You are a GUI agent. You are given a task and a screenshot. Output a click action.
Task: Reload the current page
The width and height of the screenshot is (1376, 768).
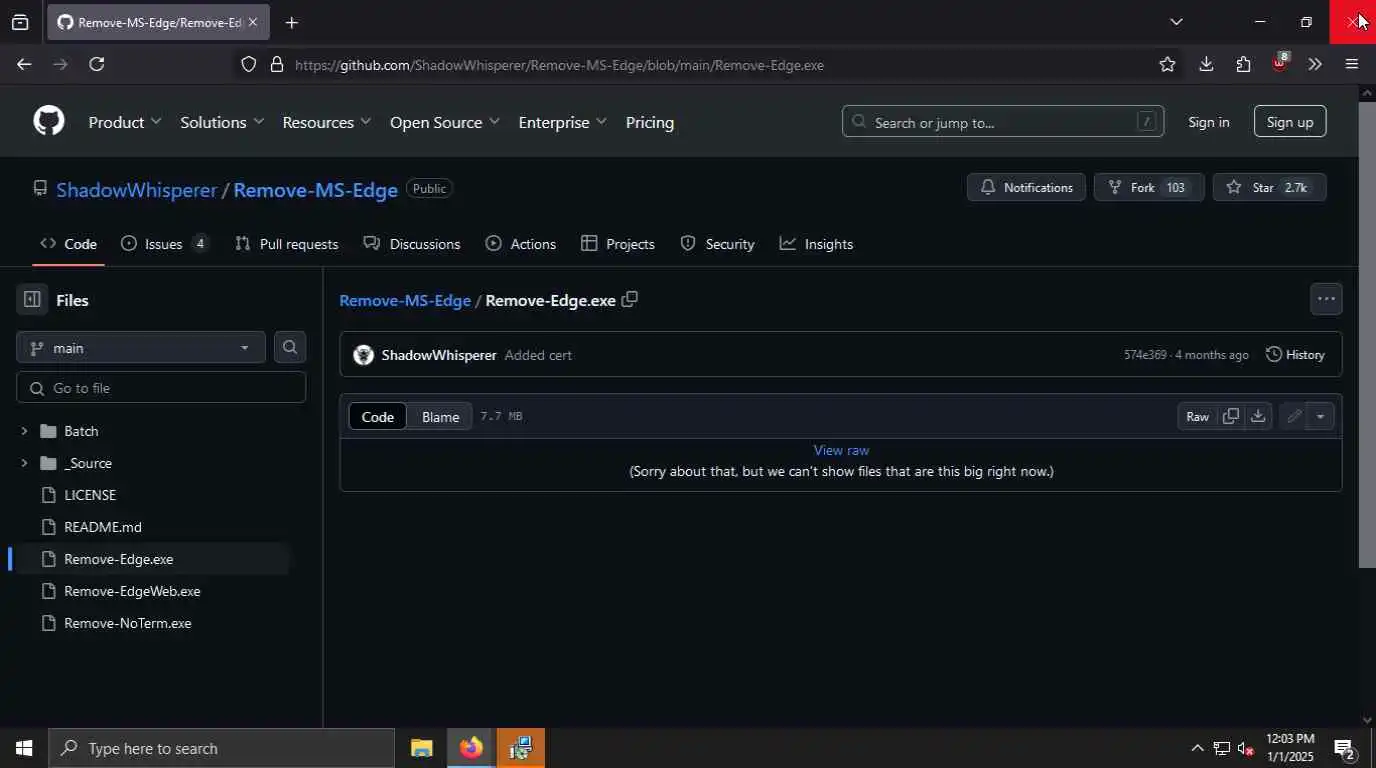pyautogui.click(x=97, y=64)
